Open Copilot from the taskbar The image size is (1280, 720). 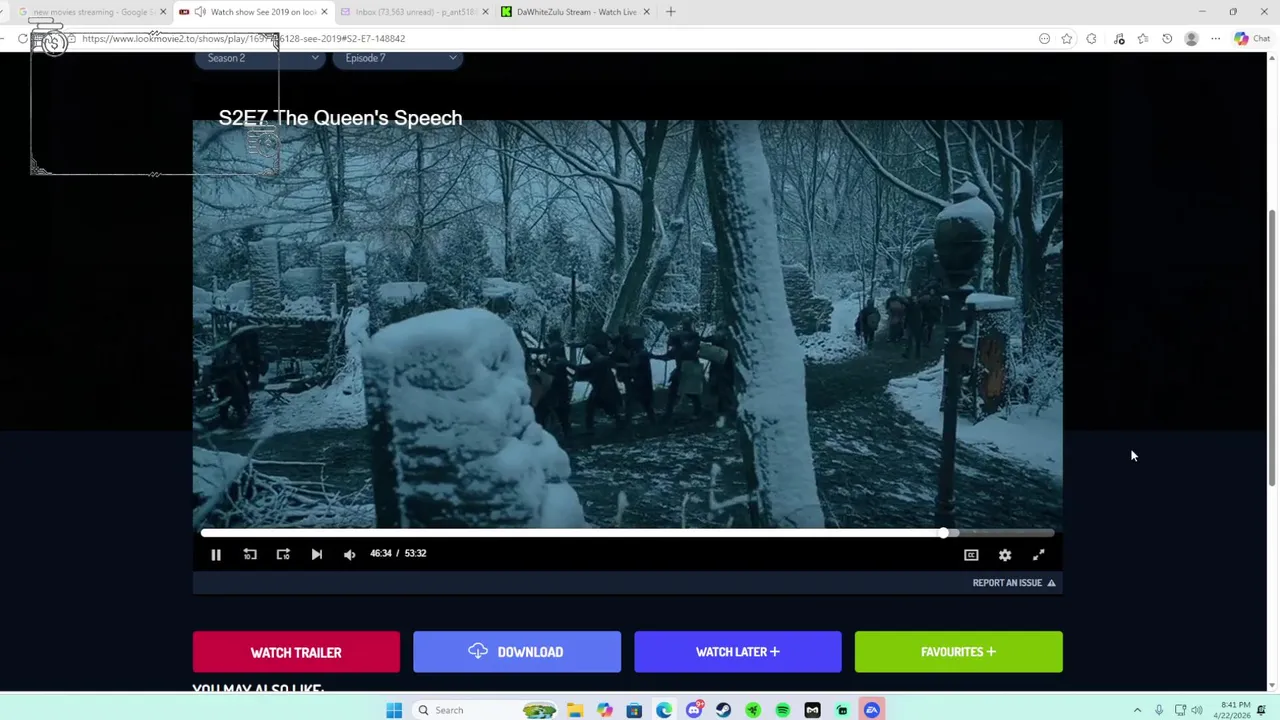pyautogui.click(x=605, y=710)
